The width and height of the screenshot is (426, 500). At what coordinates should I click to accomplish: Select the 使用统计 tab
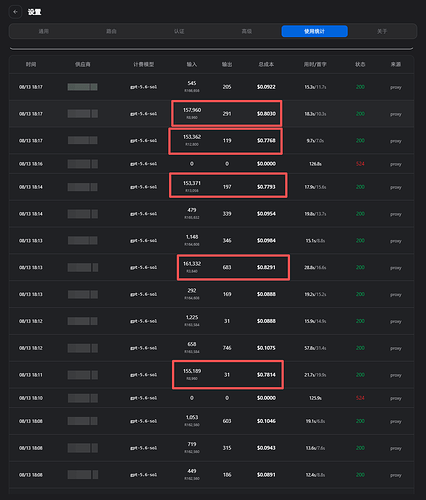click(x=314, y=31)
